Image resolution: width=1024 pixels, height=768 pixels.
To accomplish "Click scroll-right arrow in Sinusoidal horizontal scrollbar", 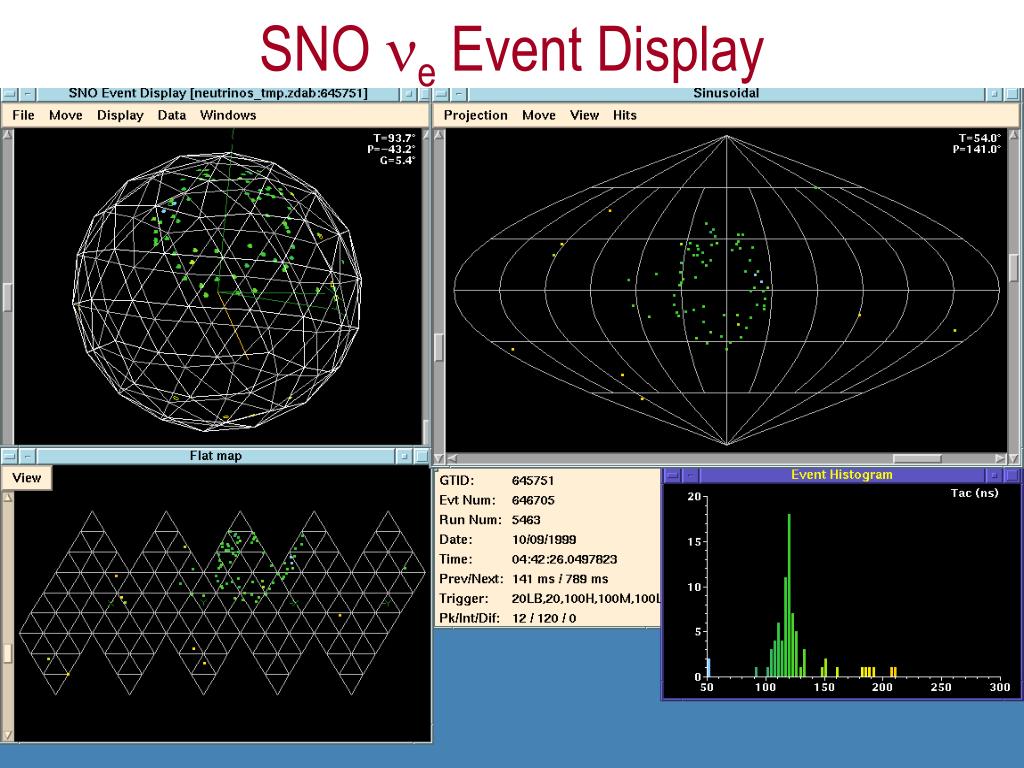I will (1000, 458).
